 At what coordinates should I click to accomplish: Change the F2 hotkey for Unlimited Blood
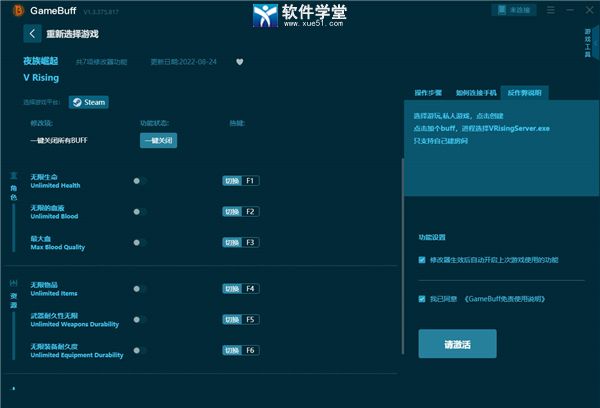(241, 212)
